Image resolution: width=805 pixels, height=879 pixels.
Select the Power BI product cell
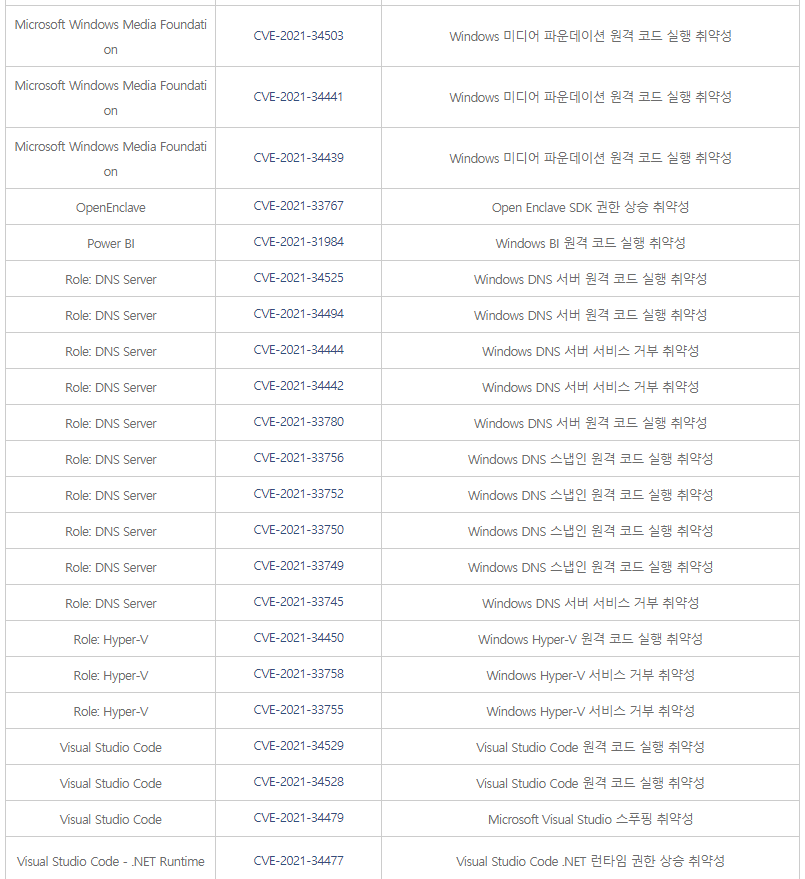[111, 244]
